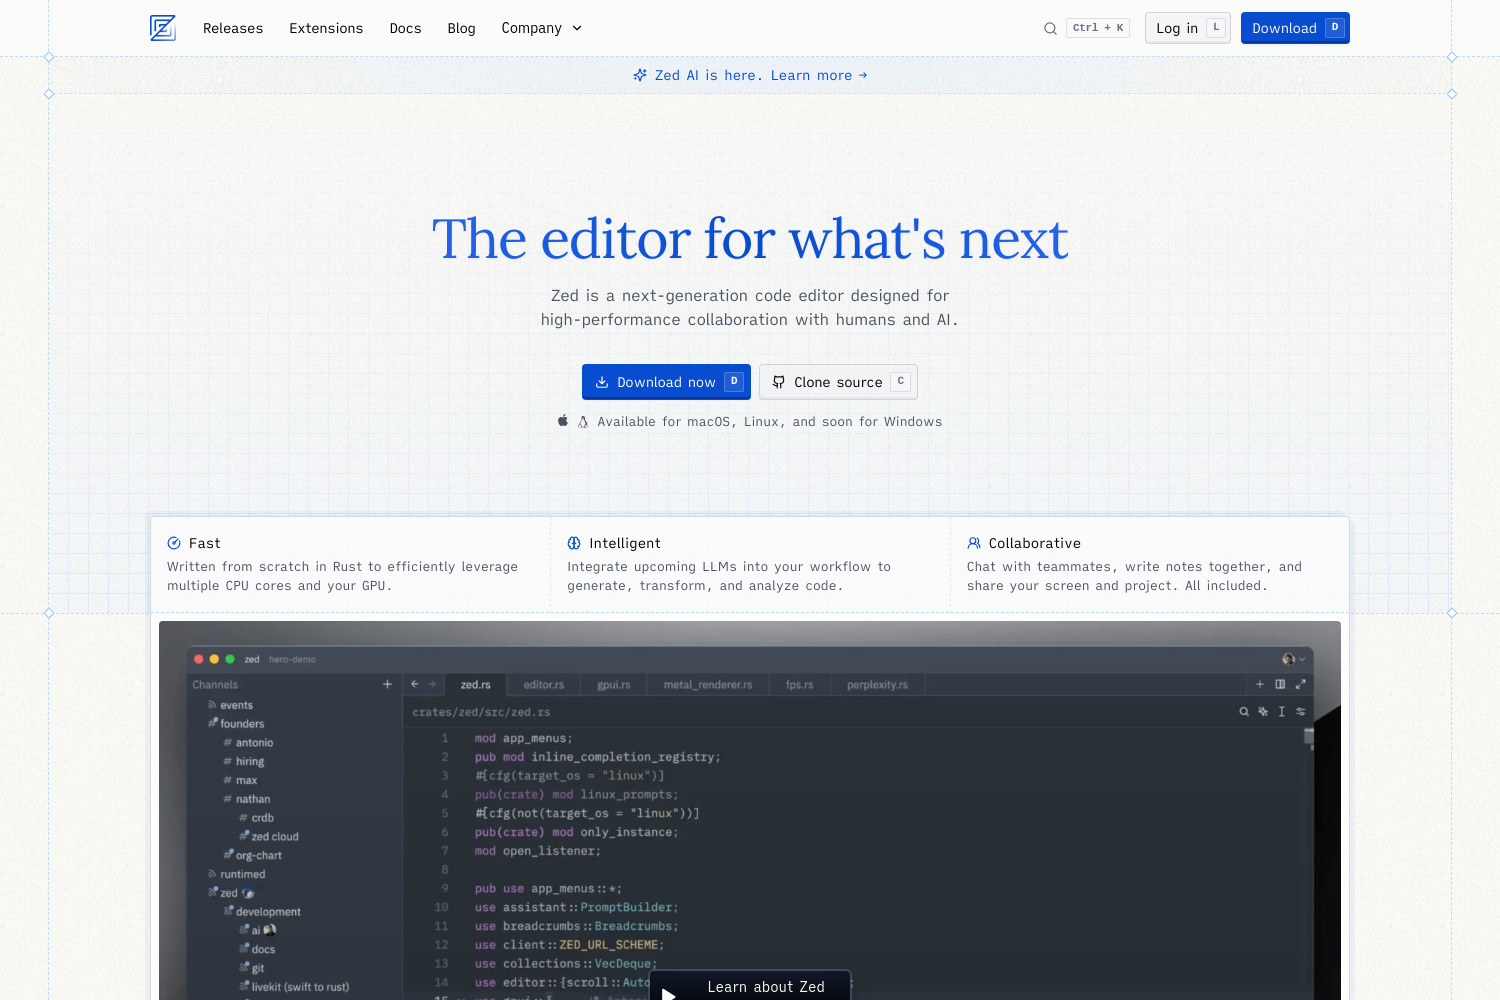Viewport: 1500px width, 1000px height.
Task: Click the Clone source button
Action: click(x=838, y=382)
